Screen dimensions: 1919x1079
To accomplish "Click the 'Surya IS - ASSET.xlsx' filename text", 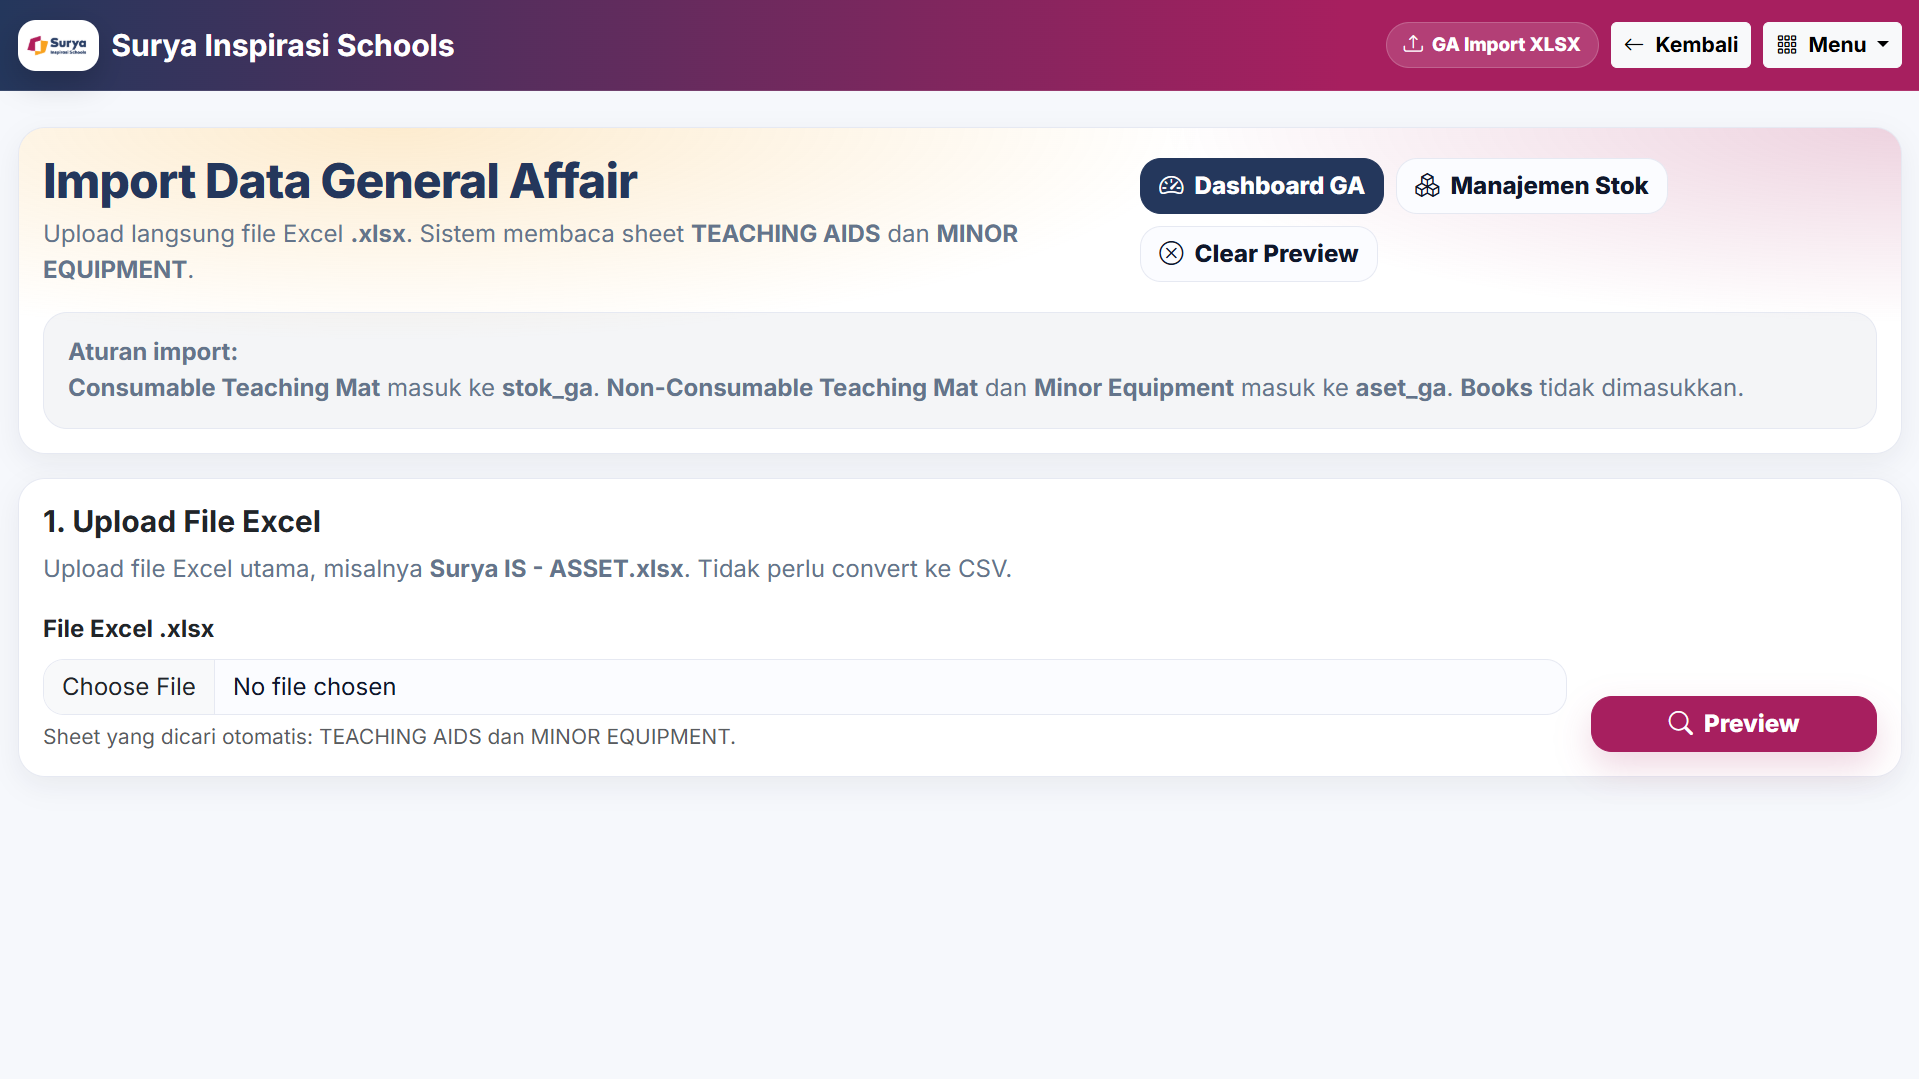I will (x=557, y=569).
